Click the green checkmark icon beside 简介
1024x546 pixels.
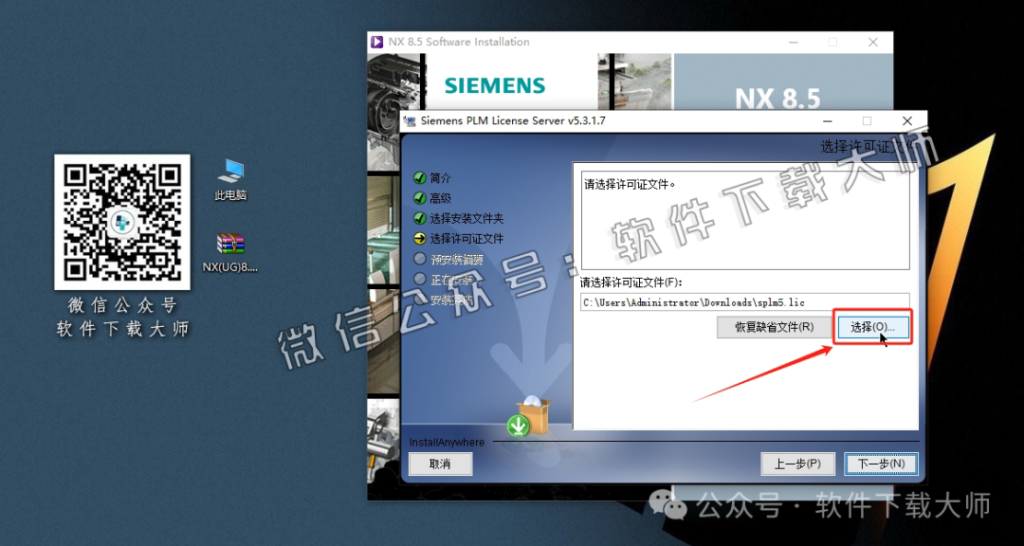[x=420, y=178]
